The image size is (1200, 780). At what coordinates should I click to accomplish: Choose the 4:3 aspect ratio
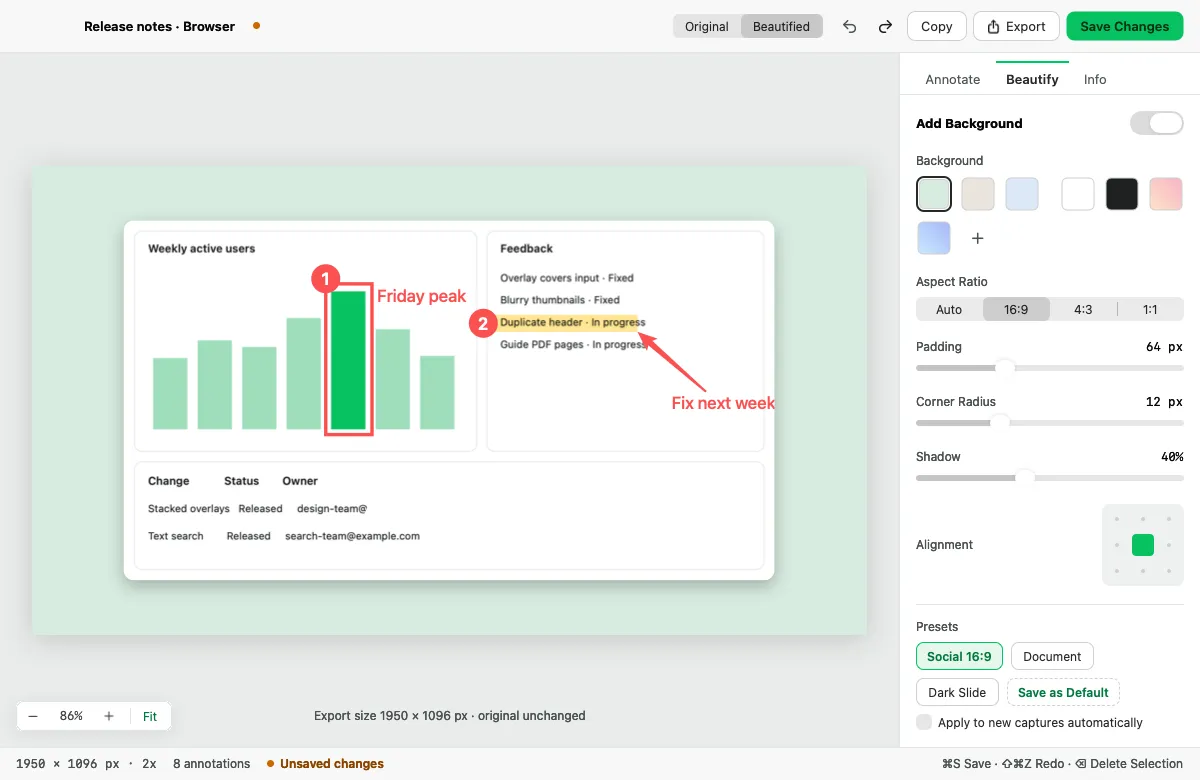1083,309
